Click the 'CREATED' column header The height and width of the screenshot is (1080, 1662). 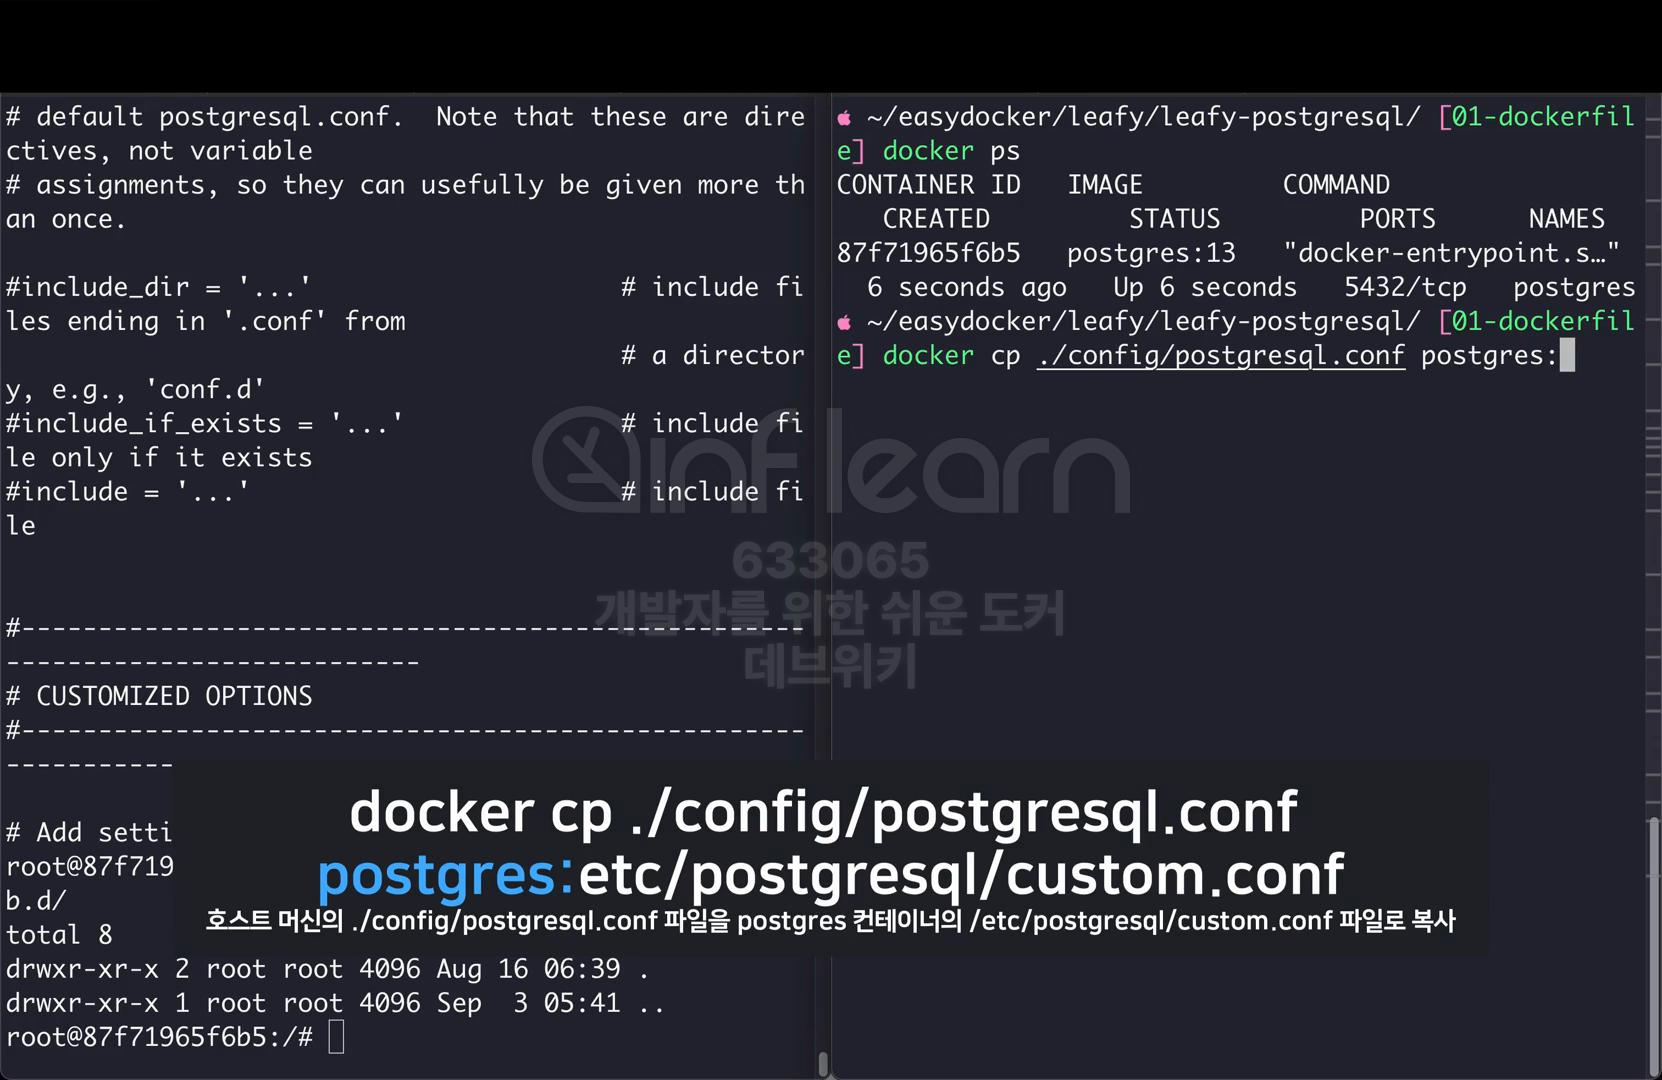coord(936,219)
